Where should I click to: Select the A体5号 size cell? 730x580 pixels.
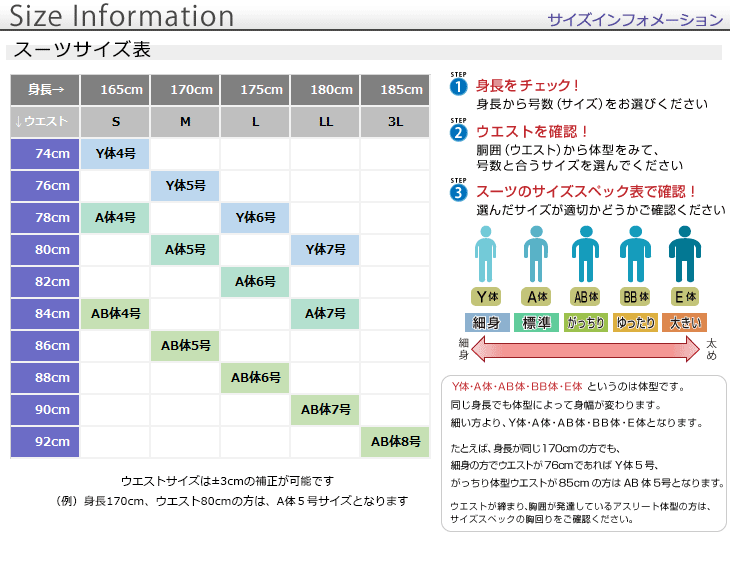[x=185, y=250]
